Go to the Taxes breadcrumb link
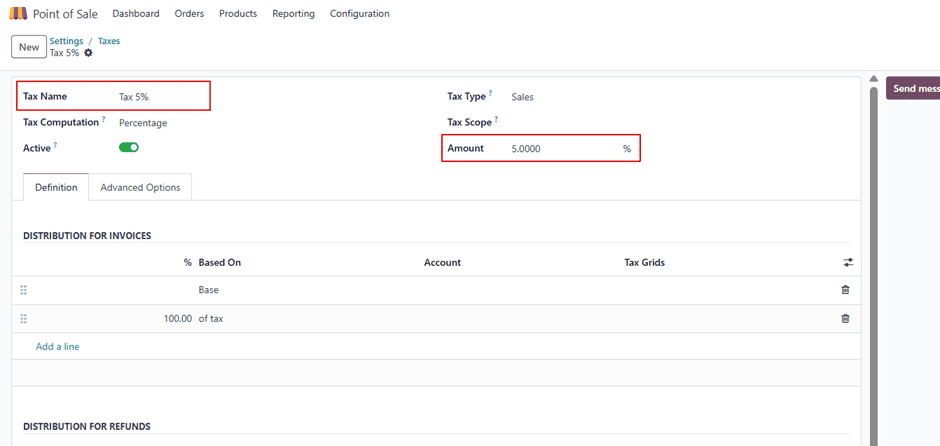This screenshot has width=940, height=446. pos(109,41)
